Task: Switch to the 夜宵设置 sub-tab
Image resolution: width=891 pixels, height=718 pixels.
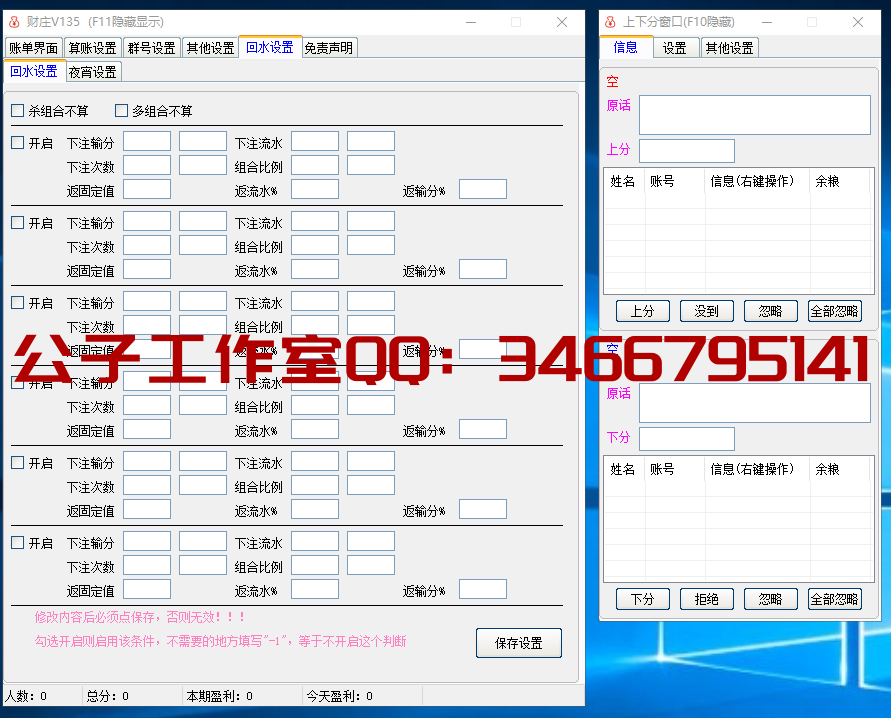Action: point(93,72)
